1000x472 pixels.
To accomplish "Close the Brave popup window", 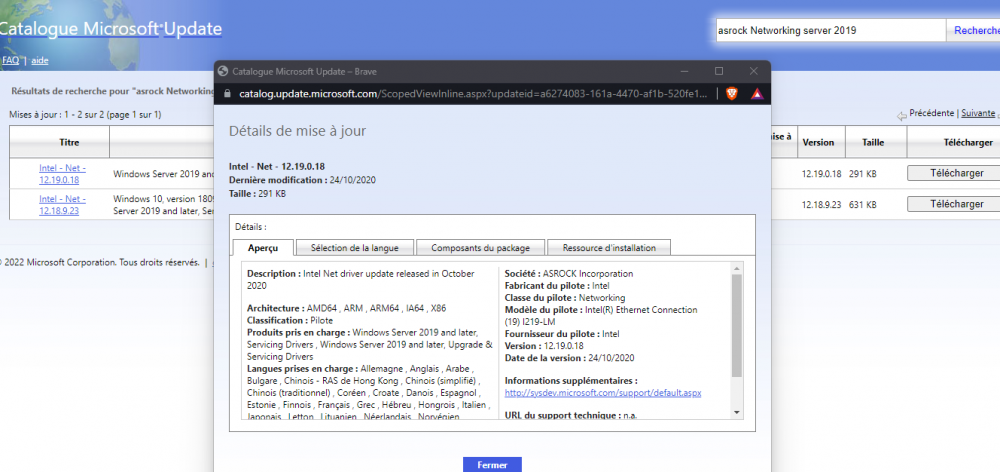I will pyautogui.click(x=753, y=71).
